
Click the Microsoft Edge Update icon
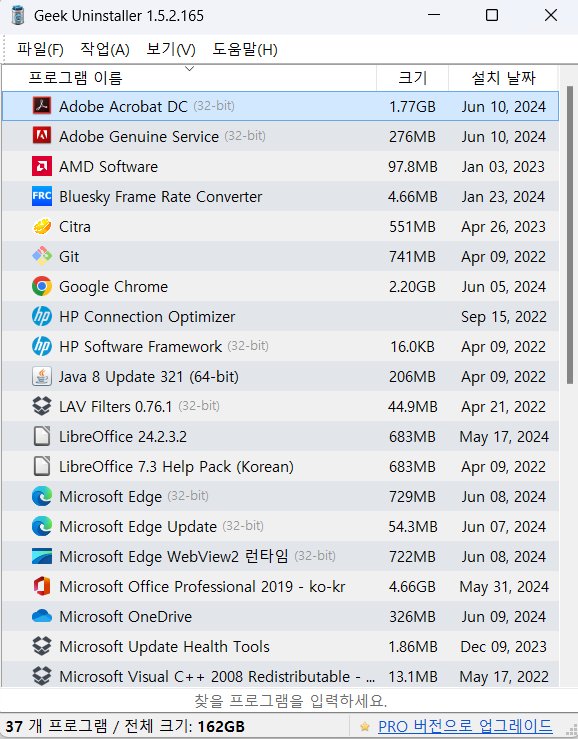42,526
